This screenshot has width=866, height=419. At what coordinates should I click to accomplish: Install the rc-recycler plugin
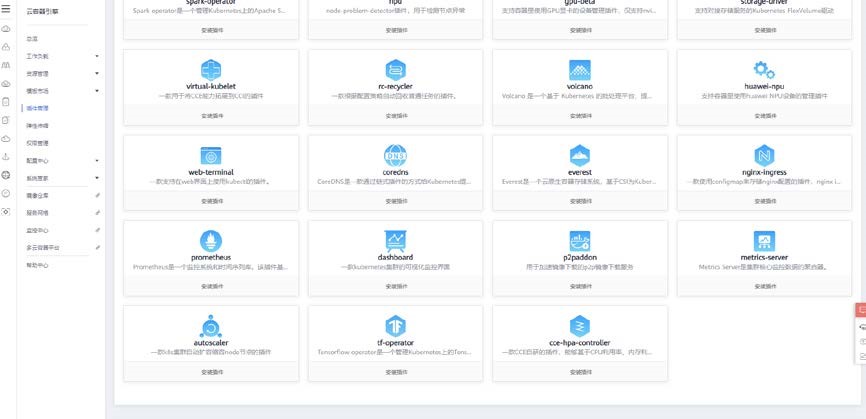[x=395, y=116]
